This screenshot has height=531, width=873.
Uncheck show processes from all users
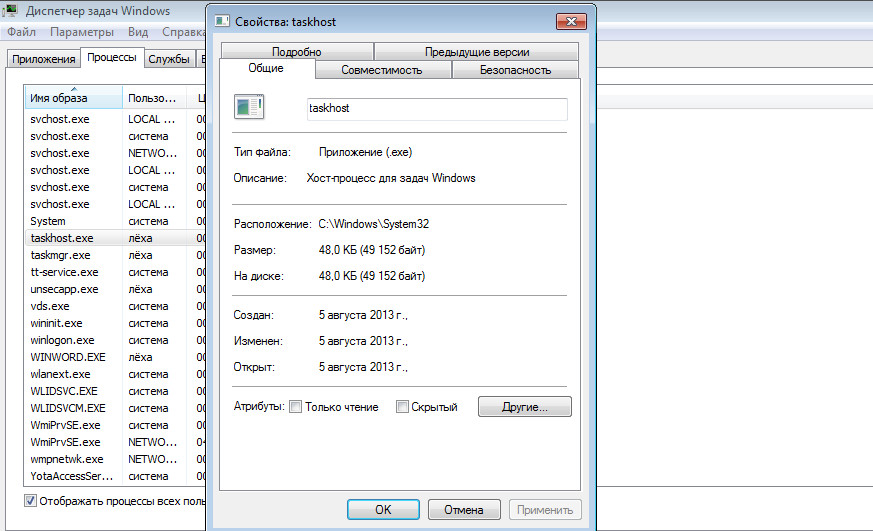tap(31, 501)
